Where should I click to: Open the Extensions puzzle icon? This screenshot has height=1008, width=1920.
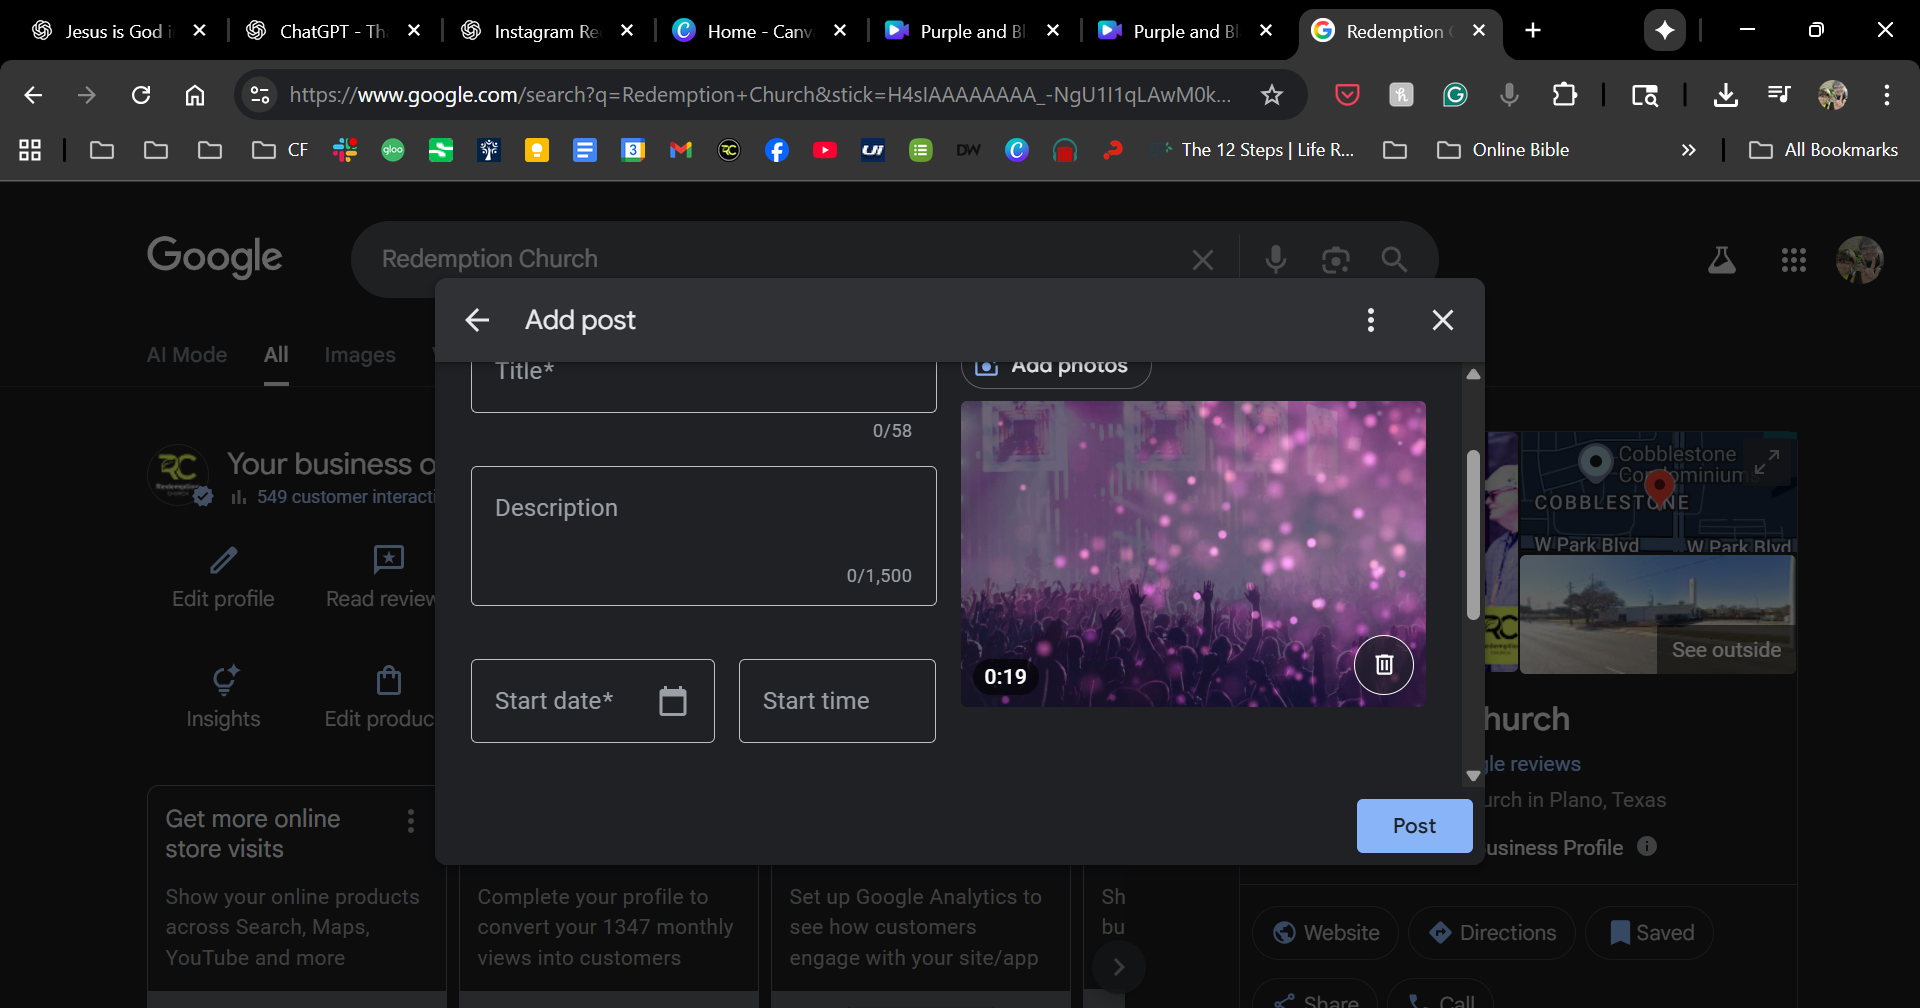point(1564,95)
